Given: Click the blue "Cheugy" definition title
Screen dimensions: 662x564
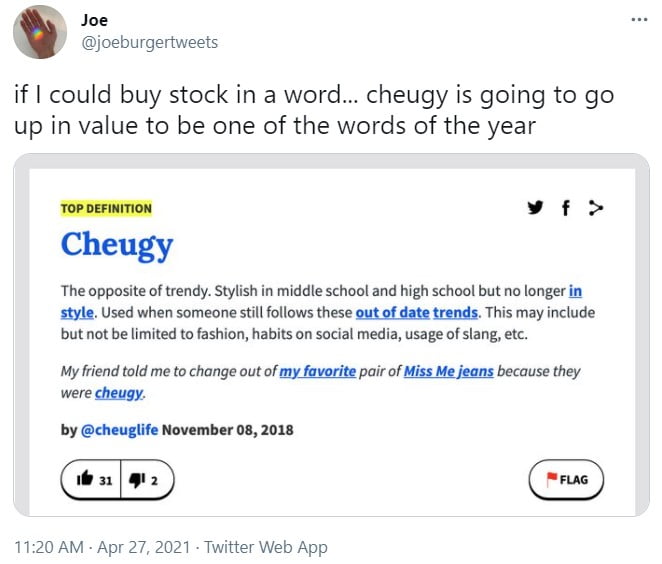Looking at the screenshot, I should (116, 245).
